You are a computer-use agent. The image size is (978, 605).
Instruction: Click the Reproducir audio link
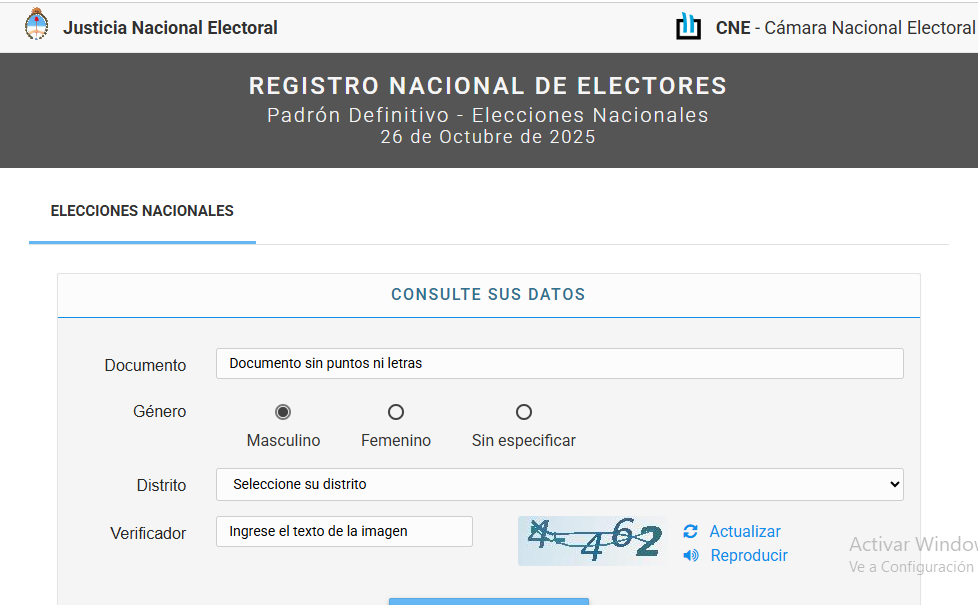tap(749, 555)
